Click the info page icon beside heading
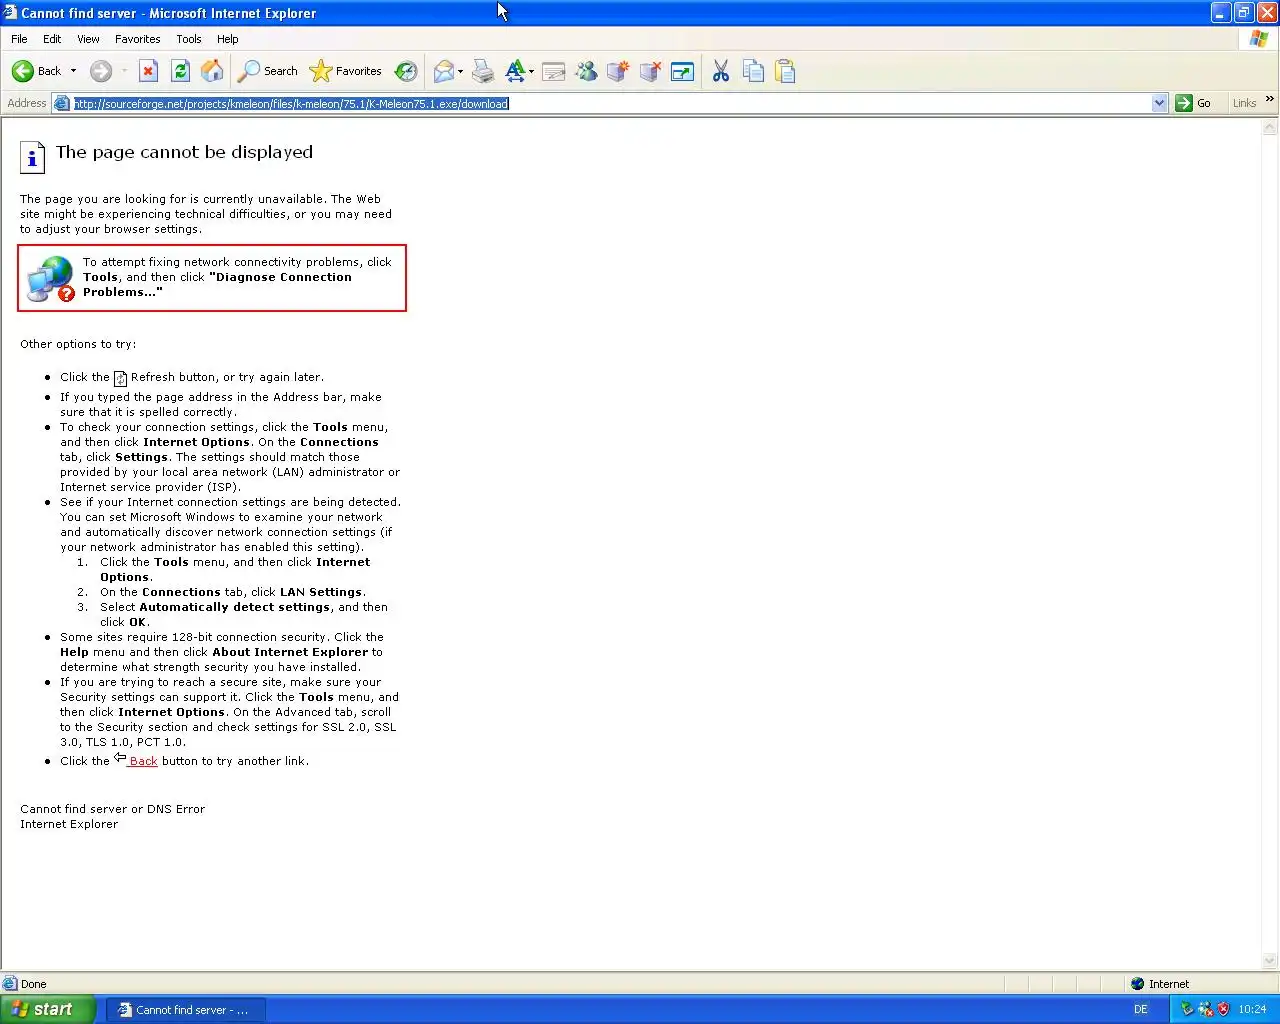 point(32,157)
